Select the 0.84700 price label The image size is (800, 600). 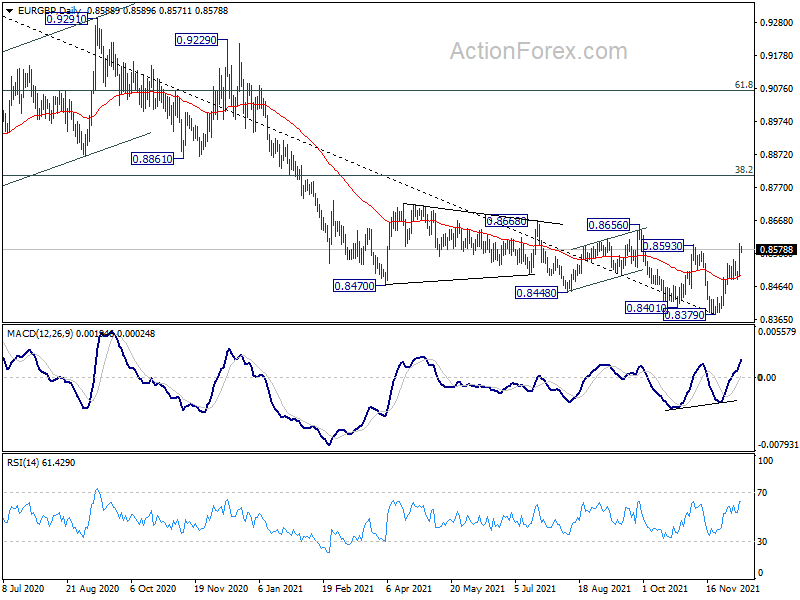[354, 286]
